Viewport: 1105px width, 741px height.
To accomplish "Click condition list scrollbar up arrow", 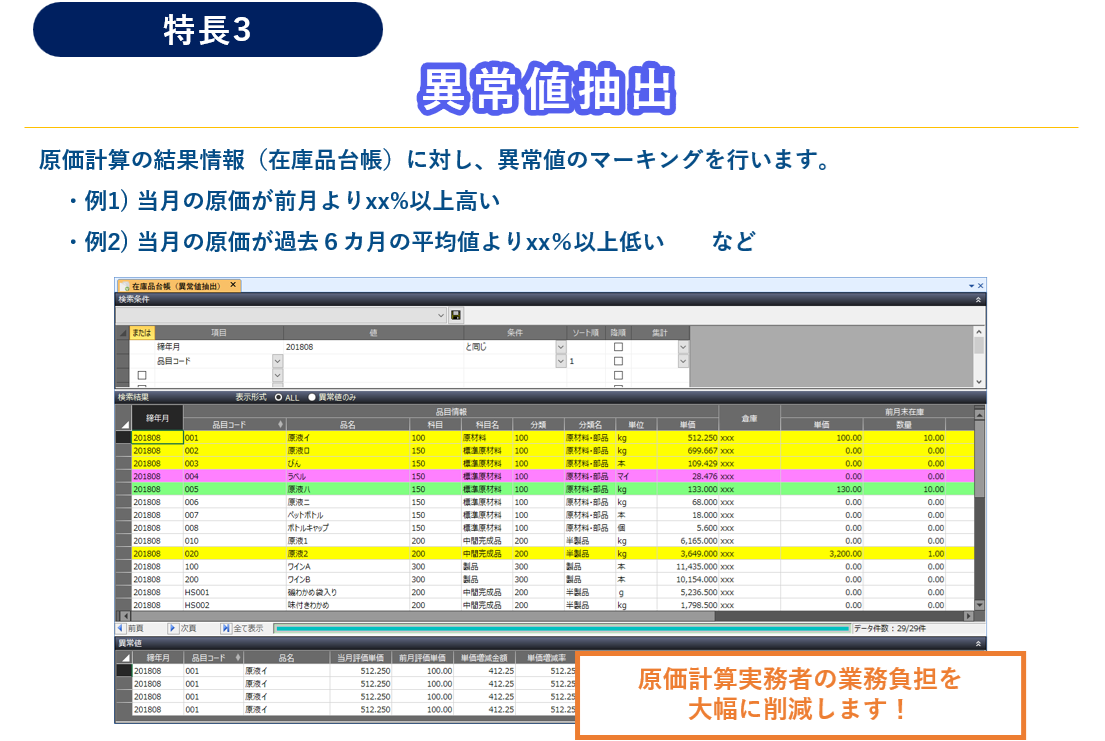I will [x=978, y=331].
